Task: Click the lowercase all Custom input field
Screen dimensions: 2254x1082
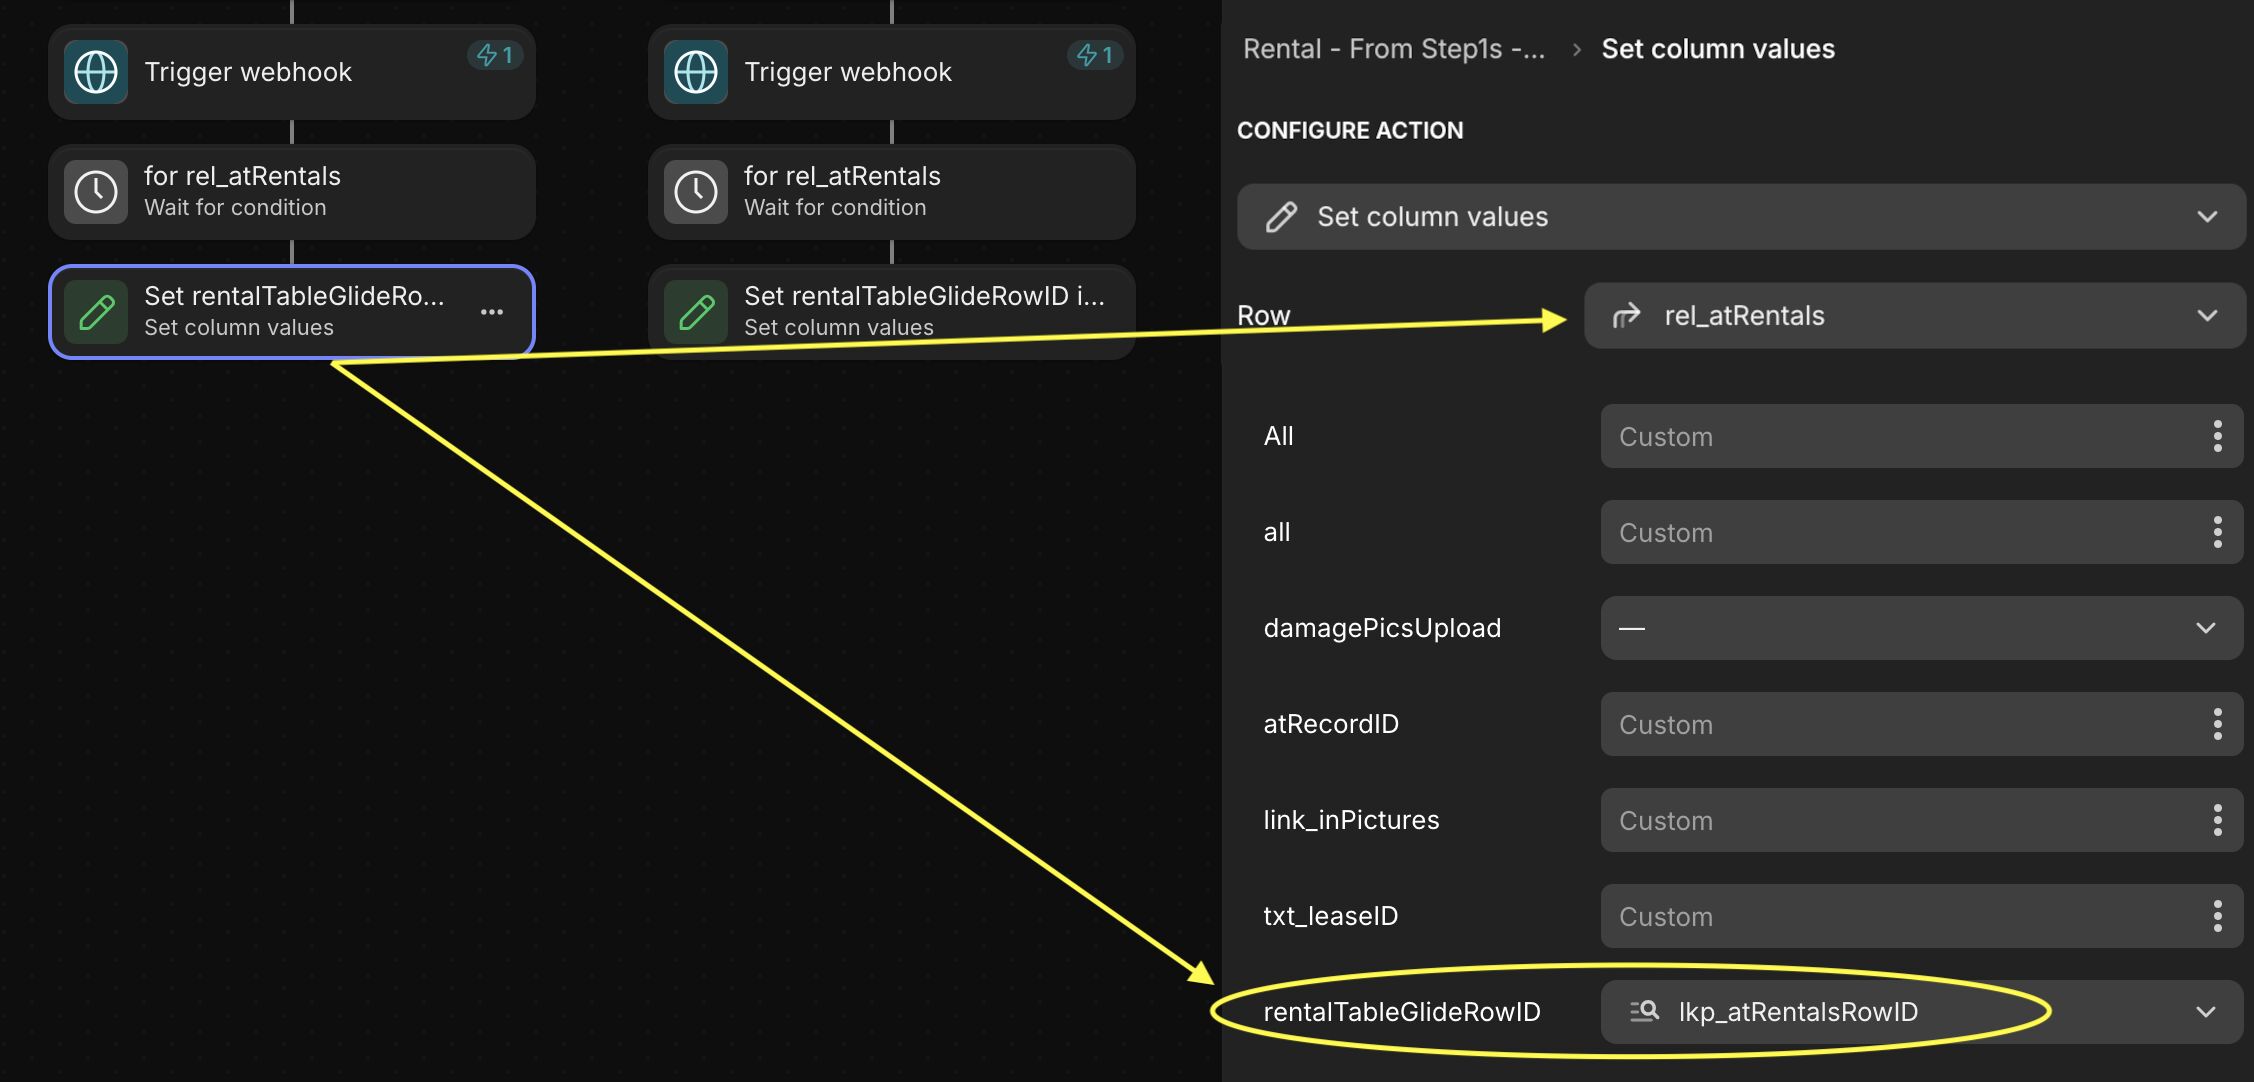Action: pyautogui.click(x=1900, y=532)
